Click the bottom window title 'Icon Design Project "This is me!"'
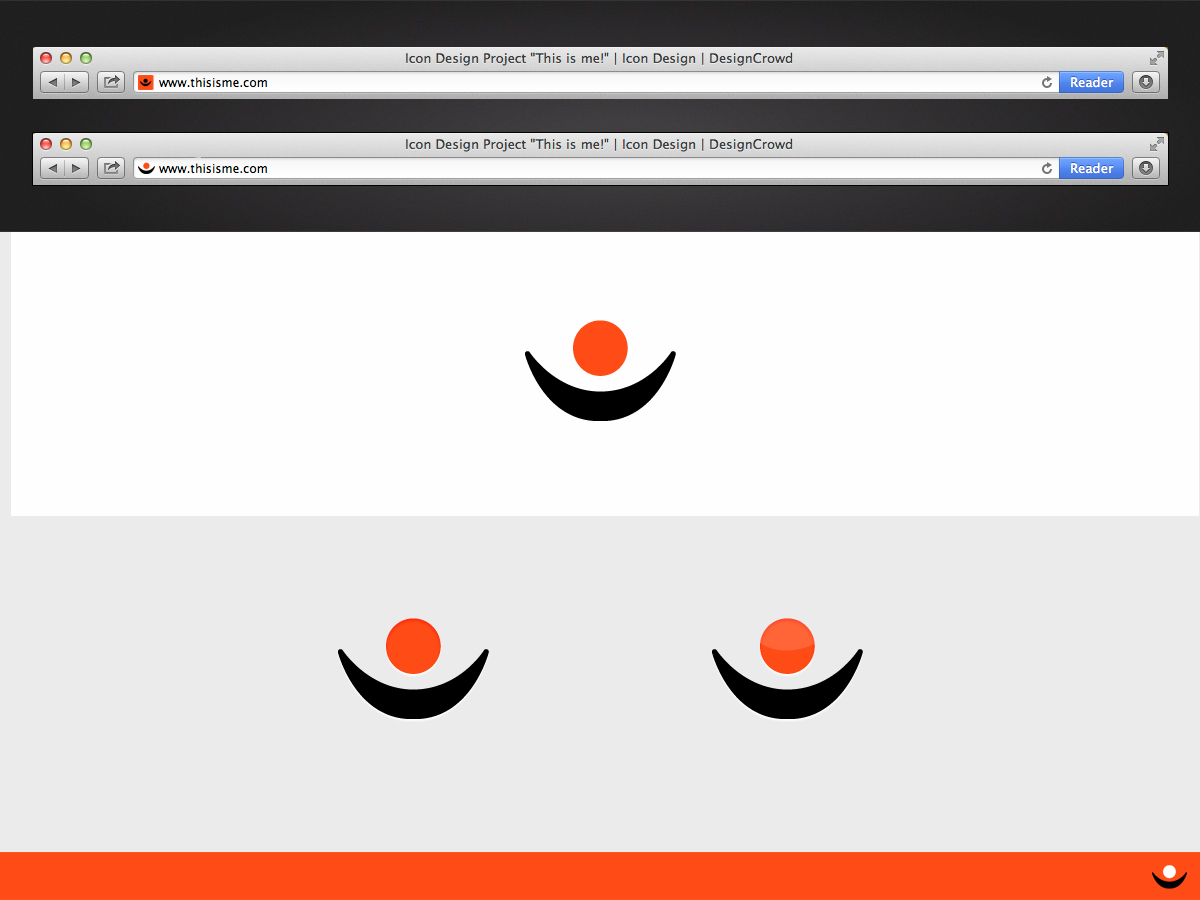 506,144
